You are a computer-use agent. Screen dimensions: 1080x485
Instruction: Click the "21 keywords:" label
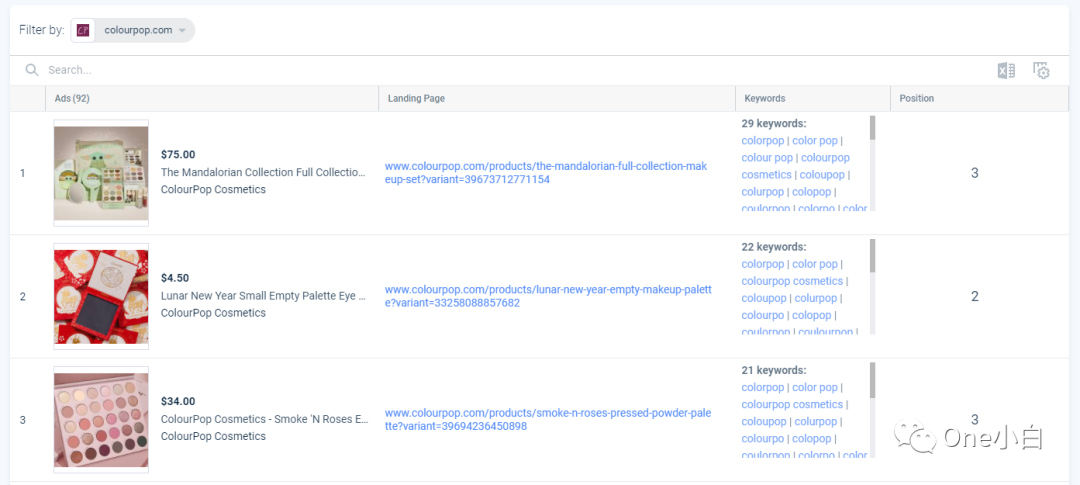[773, 370]
